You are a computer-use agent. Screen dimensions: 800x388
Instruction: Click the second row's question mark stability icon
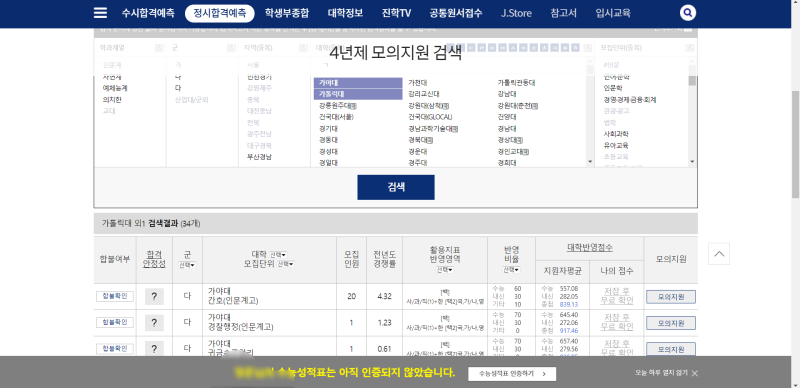tap(154, 323)
